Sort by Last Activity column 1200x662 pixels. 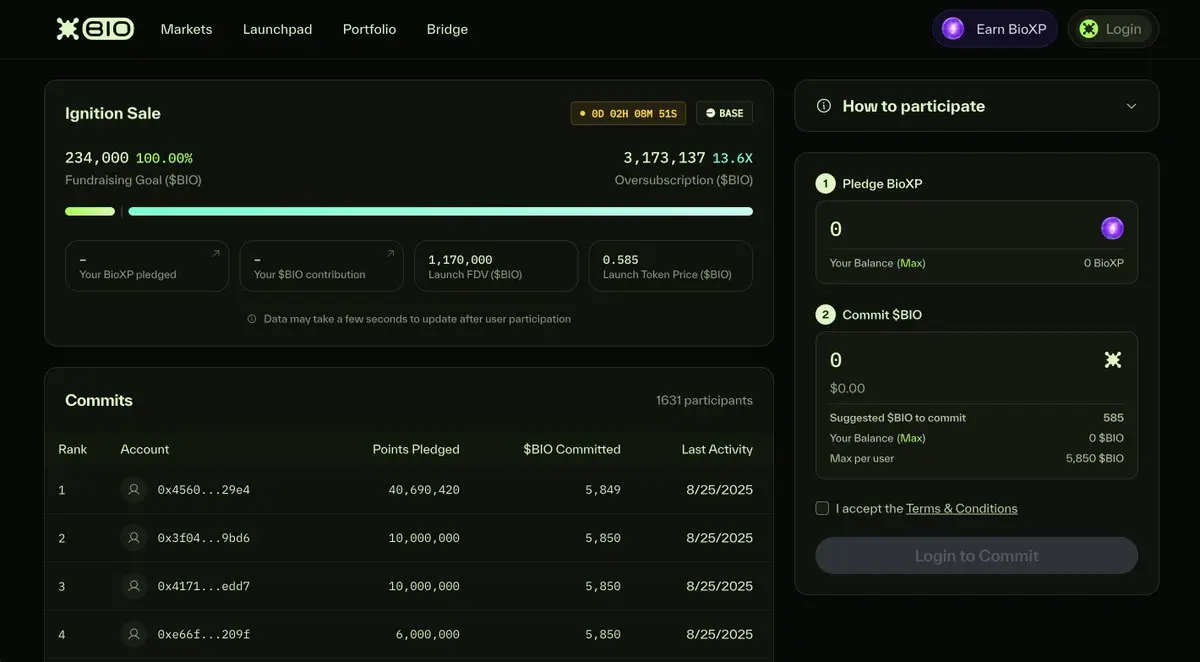pyautogui.click(x=717, y=449)
